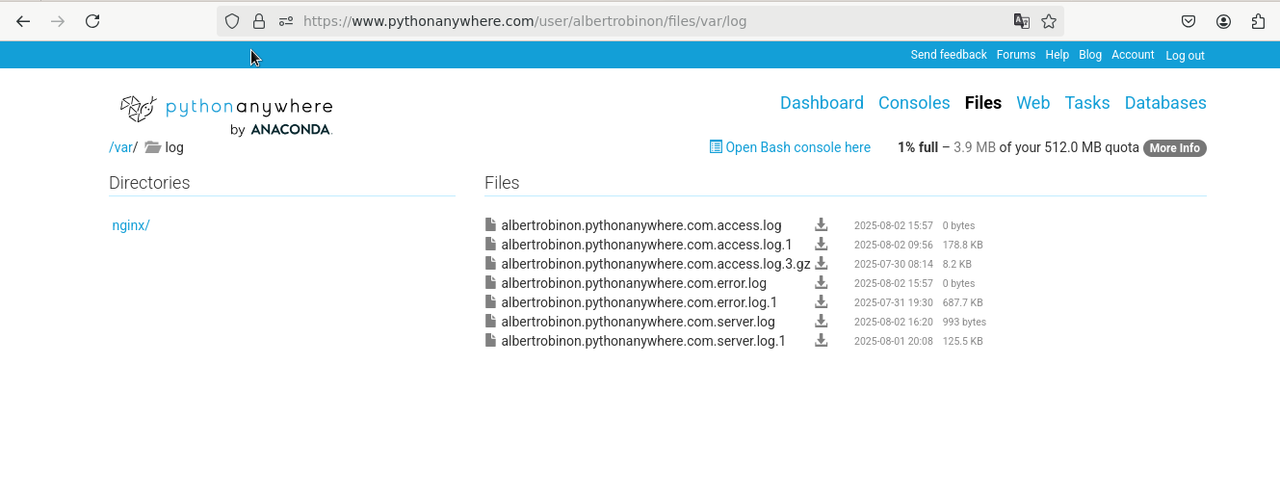
Task: Open the Account link
Action: pos(1133,55)
